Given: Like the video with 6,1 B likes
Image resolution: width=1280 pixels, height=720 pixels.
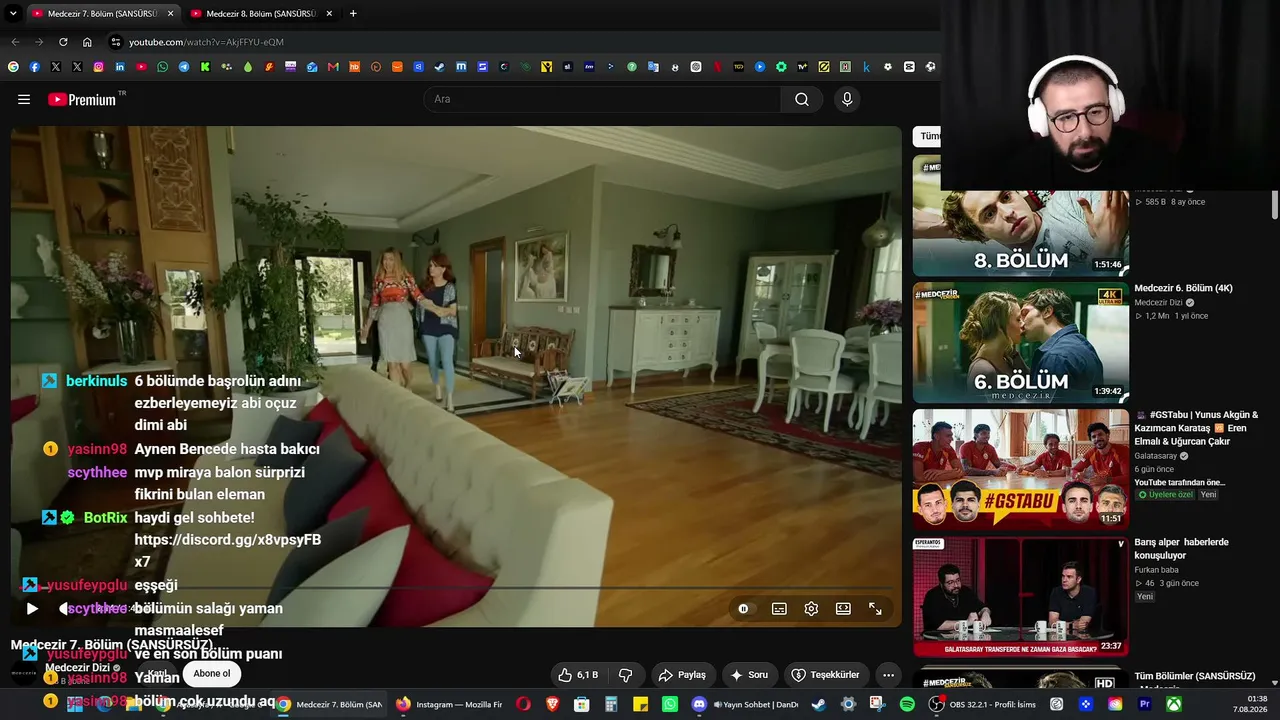Looking at the screenshot, I should (577, 675).
